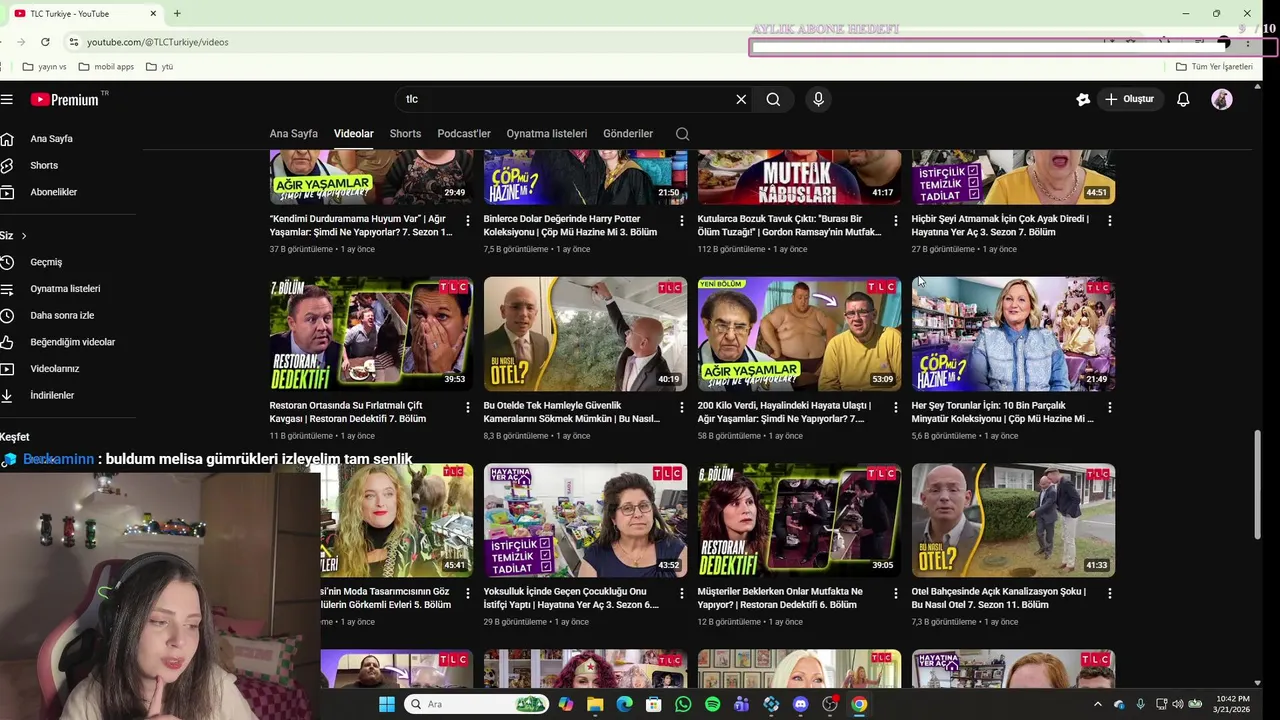Switch to the Ana Sayfa channel tab
The width and height of the screenshot is (1280, 720).
click(293, 134)
